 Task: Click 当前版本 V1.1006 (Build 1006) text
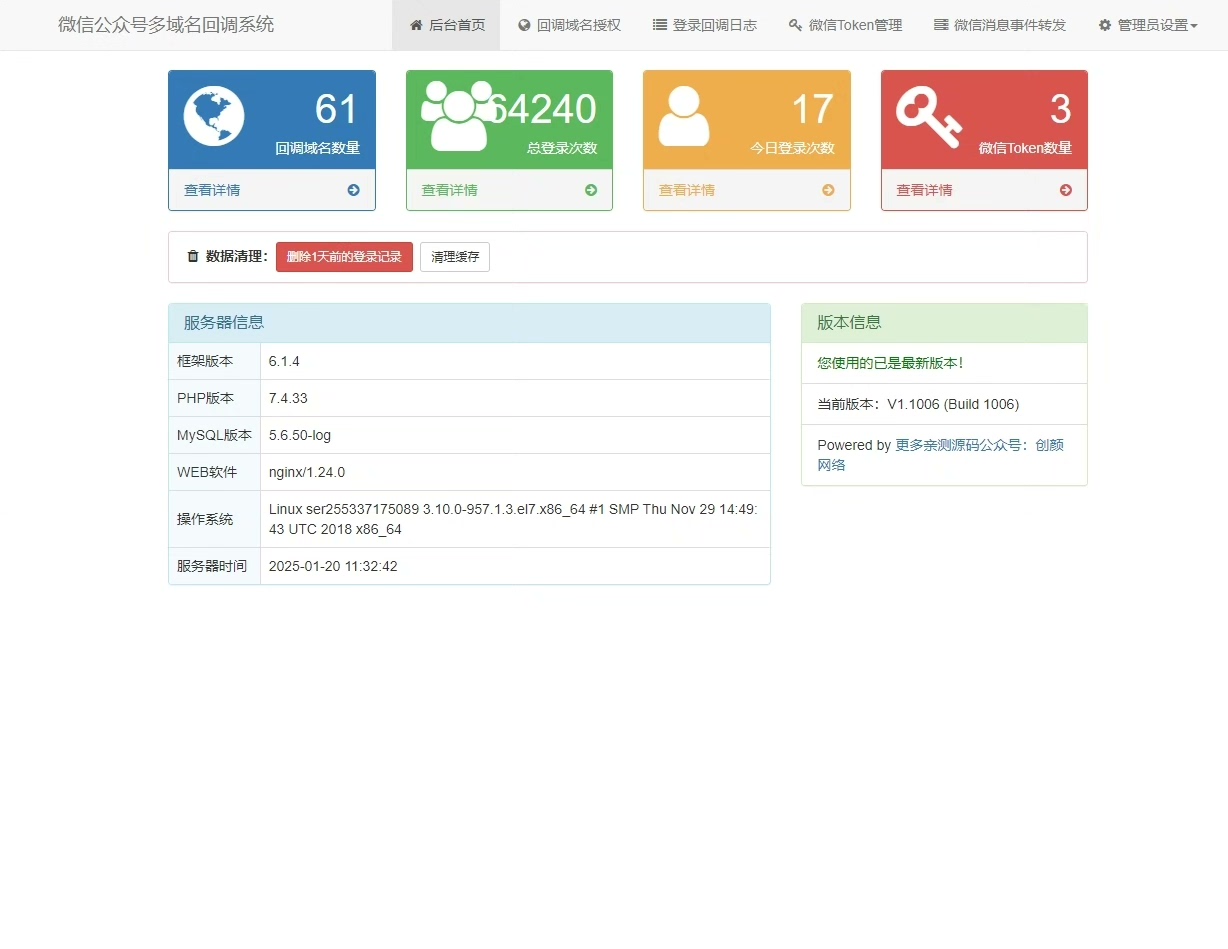pyautogui.click(x=918, y=404)
